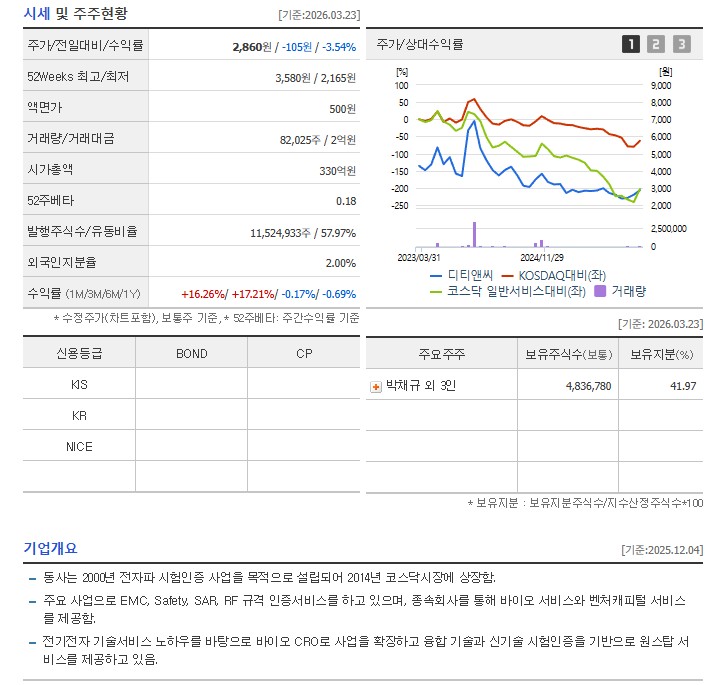Click the 2023/03/31 chart date label
The image size is (718, 685).
[419, 257]
